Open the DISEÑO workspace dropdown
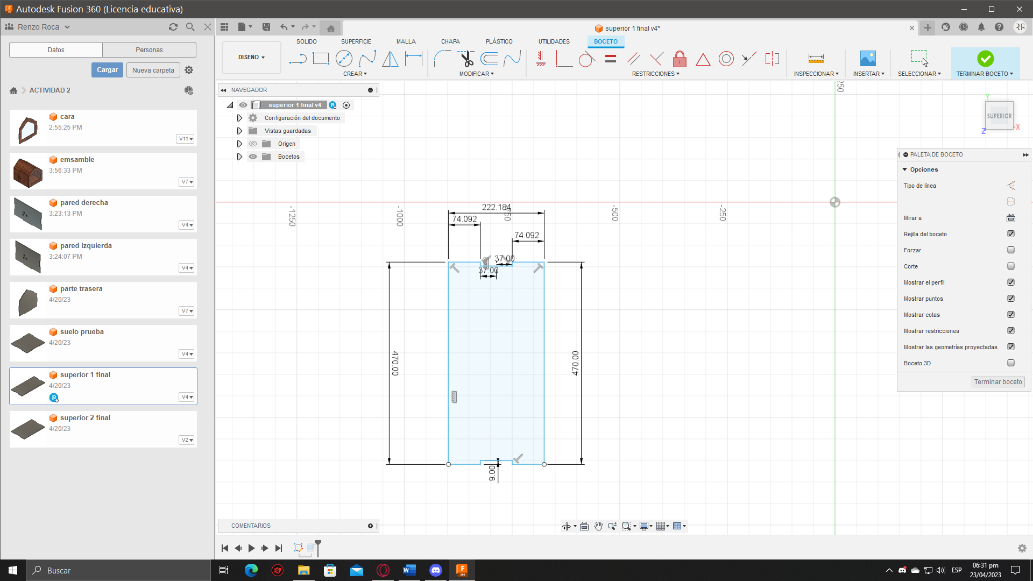Image resolution: width=1033 pixels, height=581 pixels. click(251, 57)
